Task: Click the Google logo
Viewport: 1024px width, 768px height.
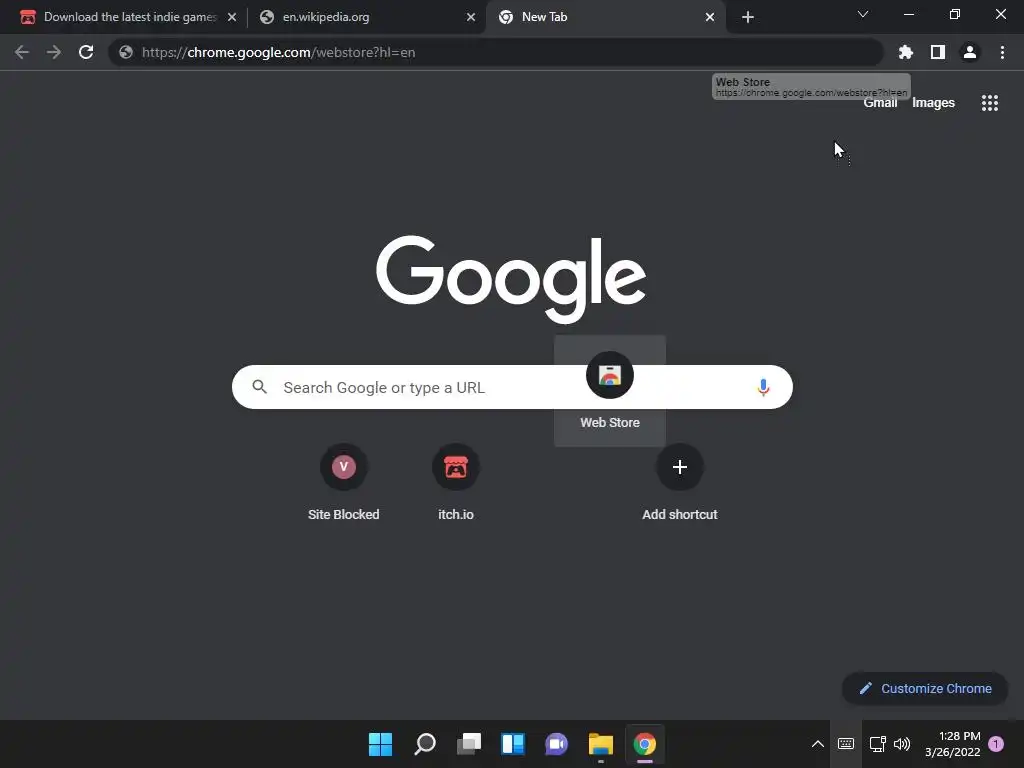Action: tap(511, 279)
